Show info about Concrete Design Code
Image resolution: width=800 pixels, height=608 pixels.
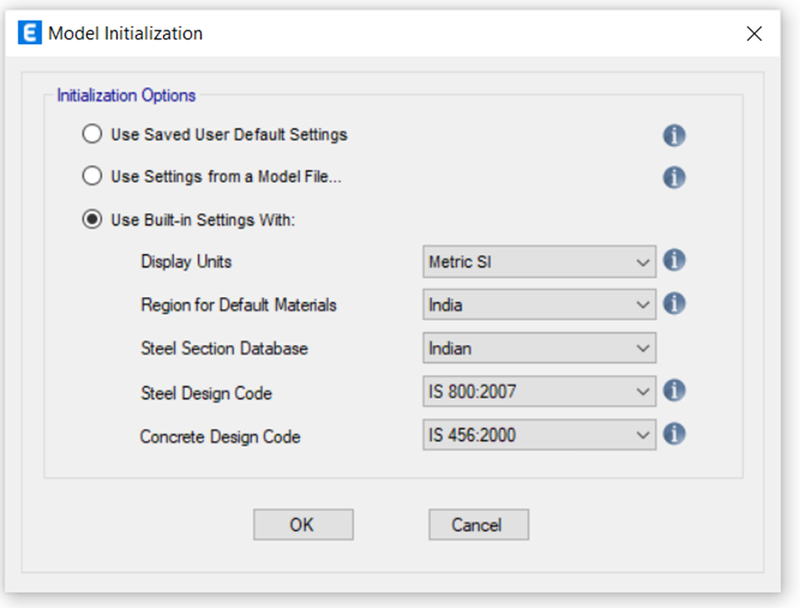pos(674,434)
